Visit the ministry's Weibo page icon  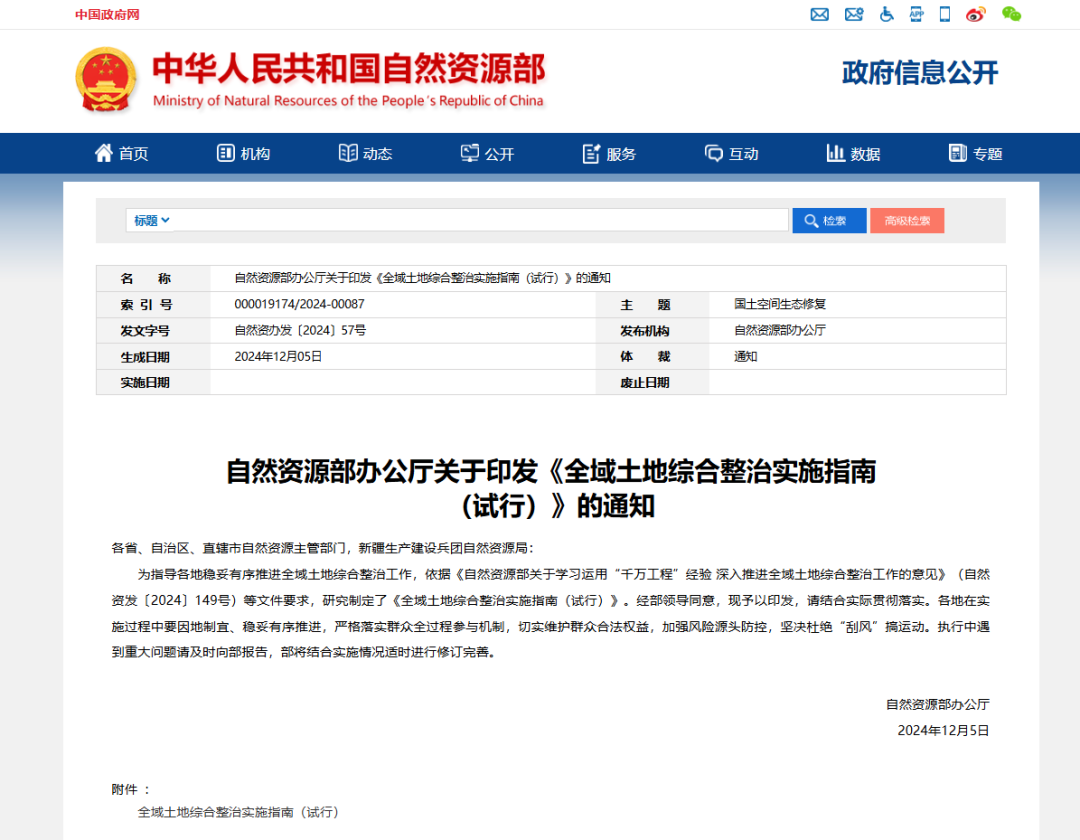(975, 14)
